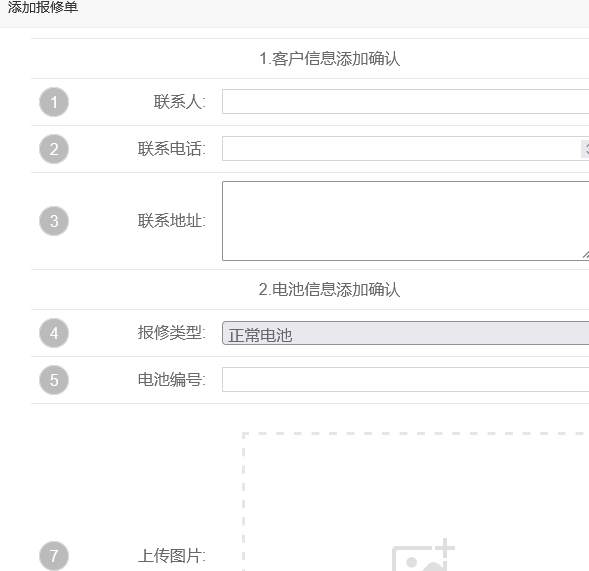Click the step 1 circle badge

[54, 102]
